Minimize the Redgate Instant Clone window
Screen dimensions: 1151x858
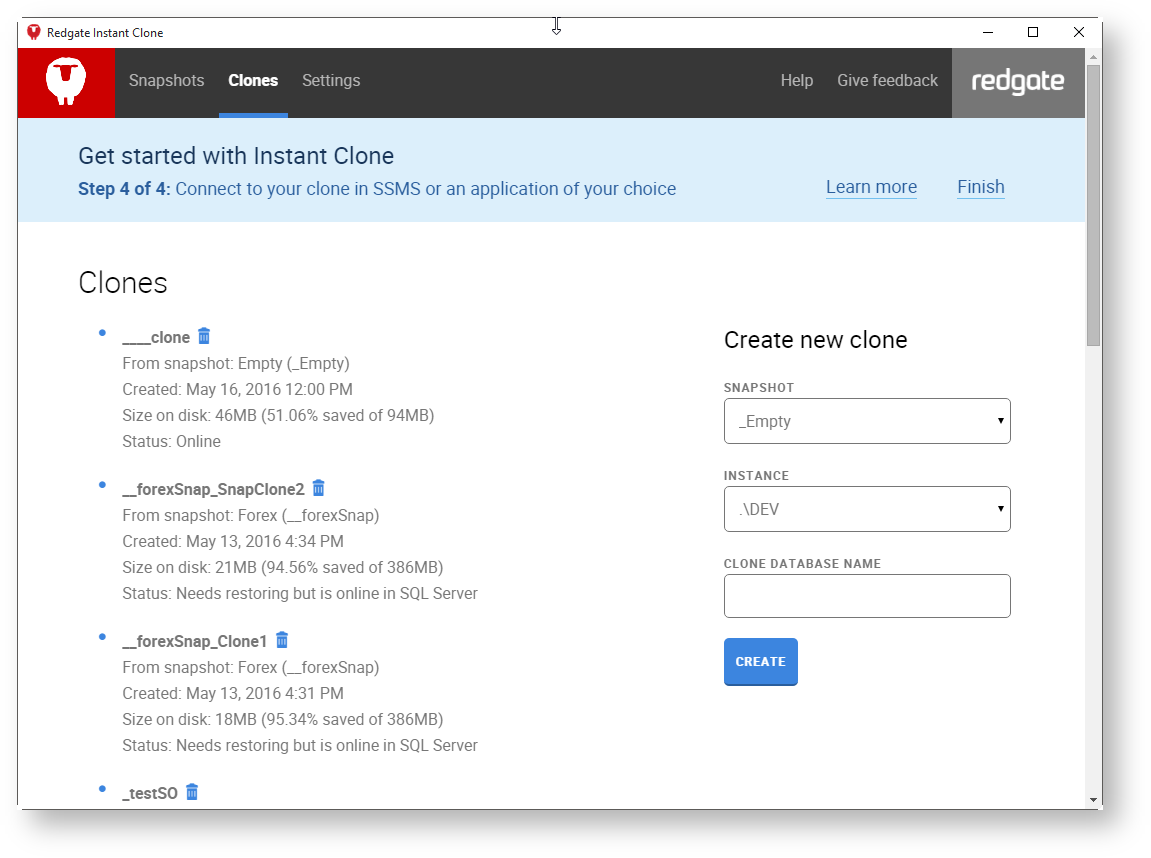point(988,32)
